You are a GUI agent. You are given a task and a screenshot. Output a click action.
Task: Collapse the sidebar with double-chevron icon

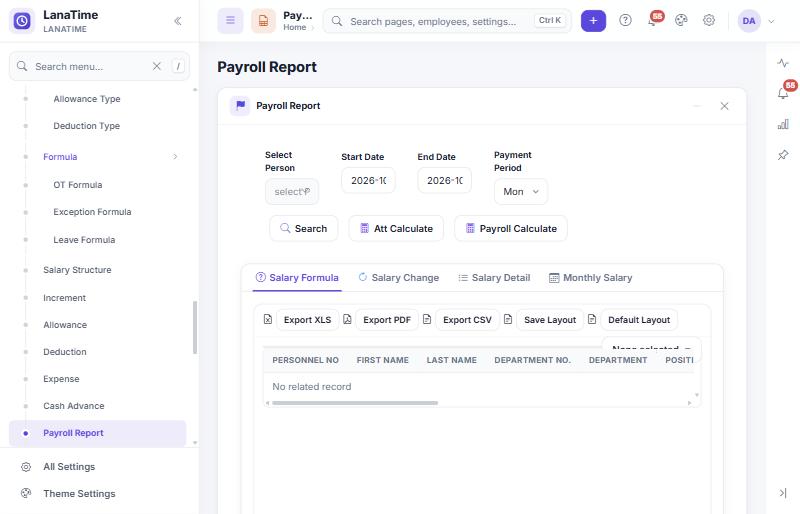pyautogui.click(x=178, y=21)
